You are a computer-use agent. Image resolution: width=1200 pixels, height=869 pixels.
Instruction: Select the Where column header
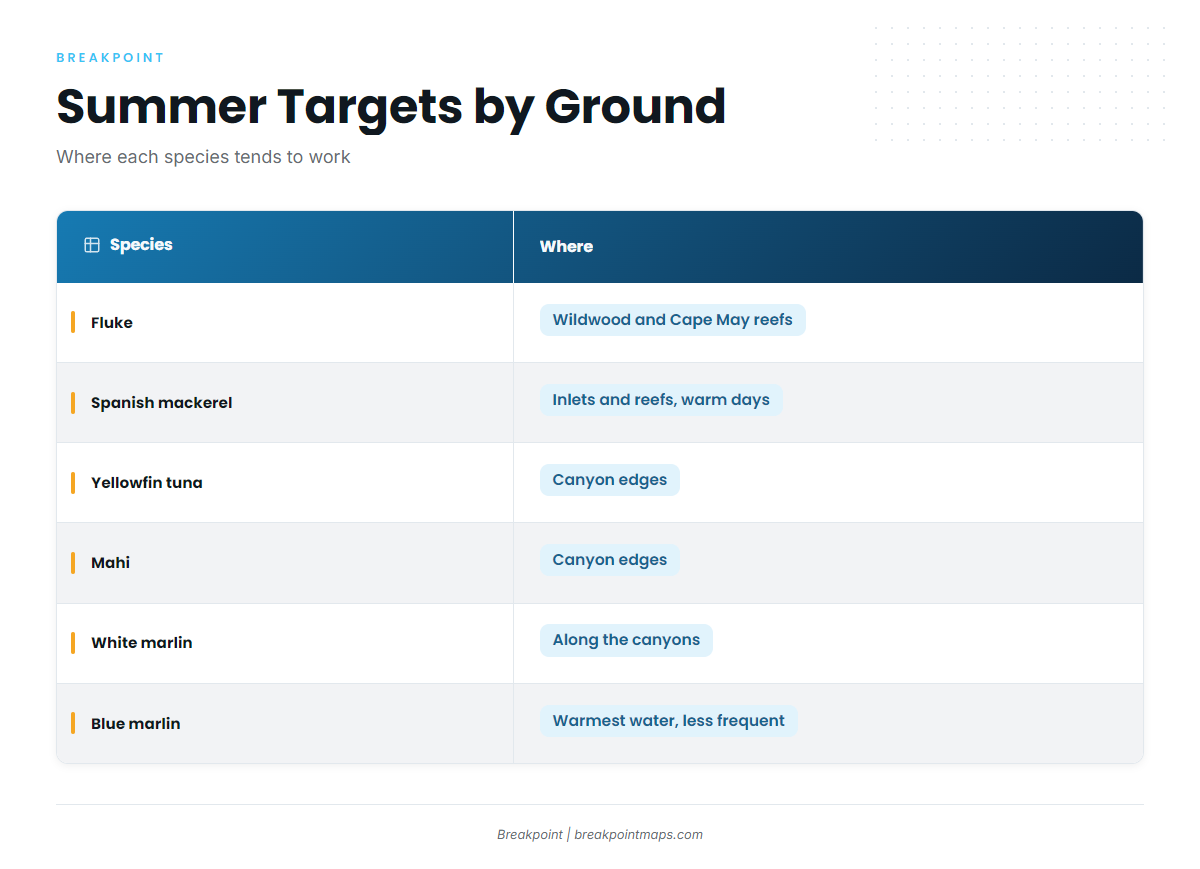[x=828, y=247]
